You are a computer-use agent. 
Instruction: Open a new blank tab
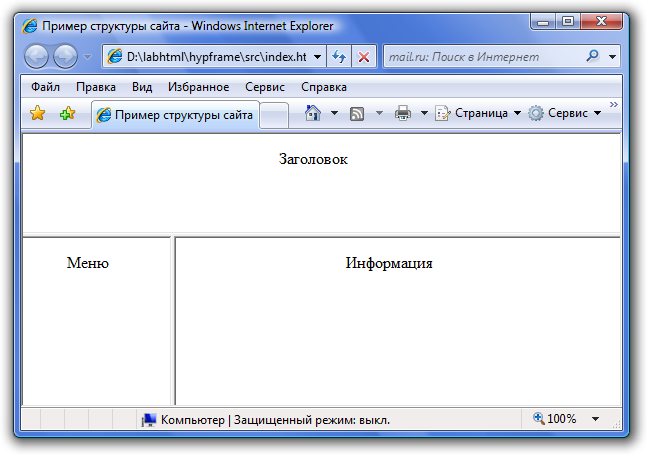click(x=274, y=115)
